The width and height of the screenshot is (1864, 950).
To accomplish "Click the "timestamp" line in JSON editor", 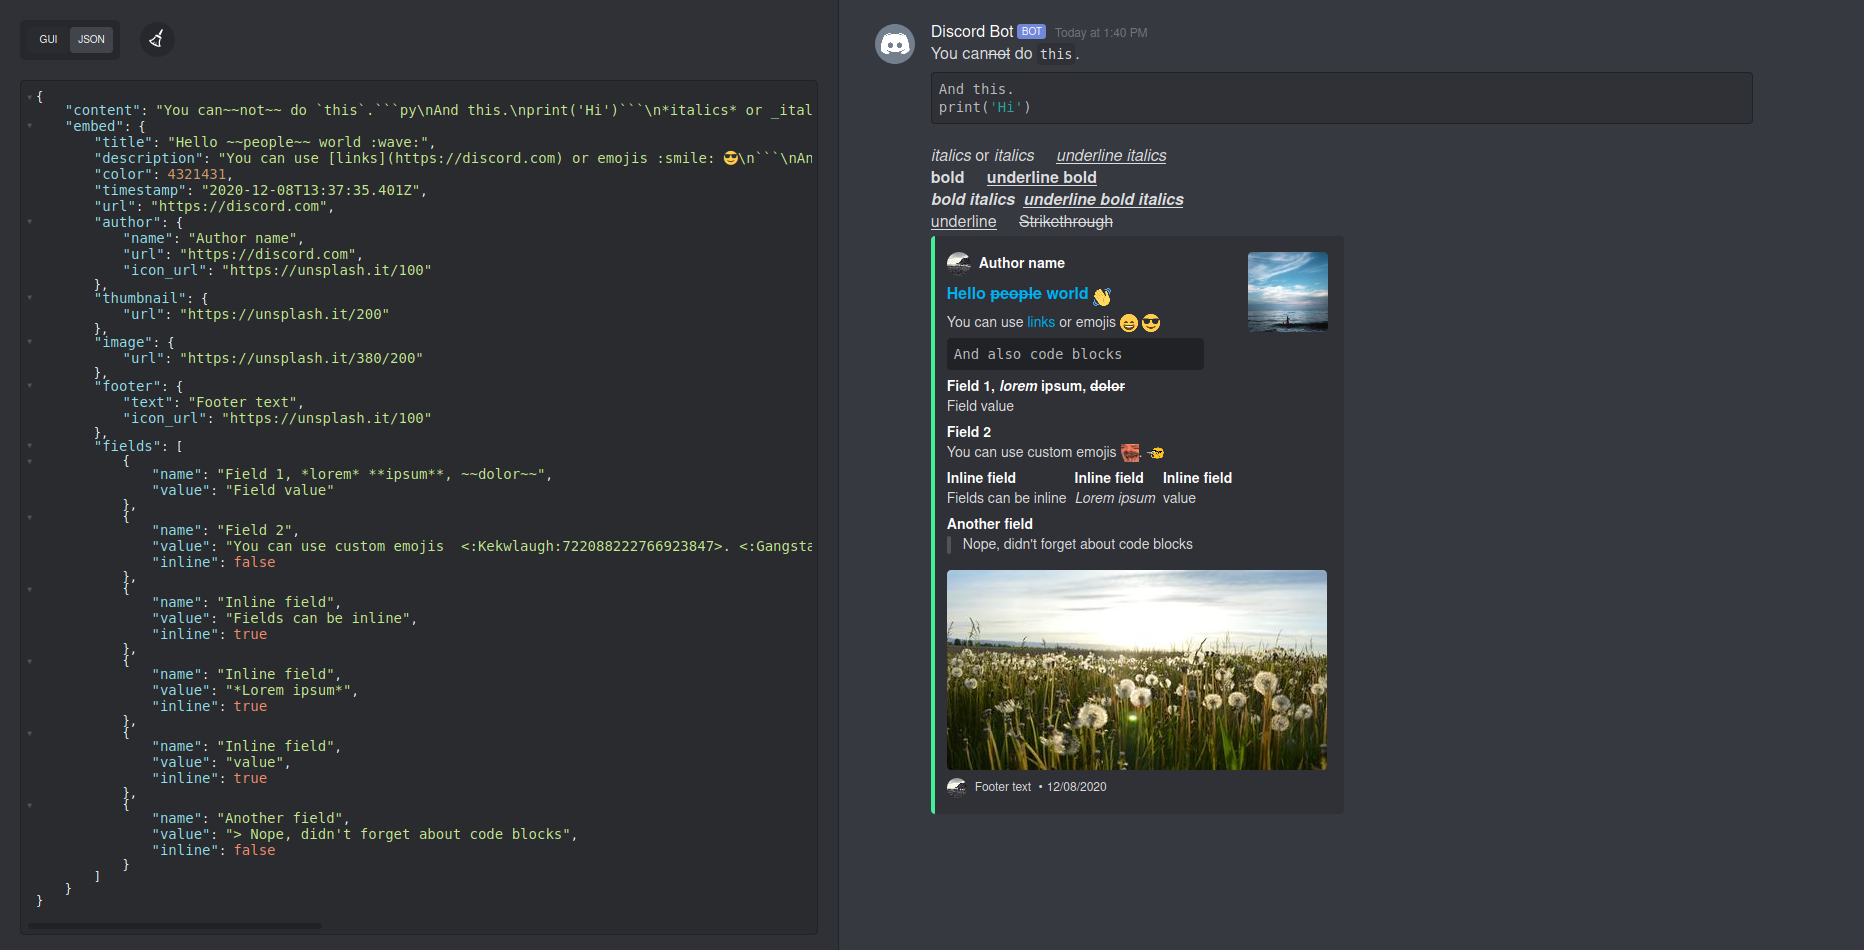I will pyautogui.click(x=260, y=190).
